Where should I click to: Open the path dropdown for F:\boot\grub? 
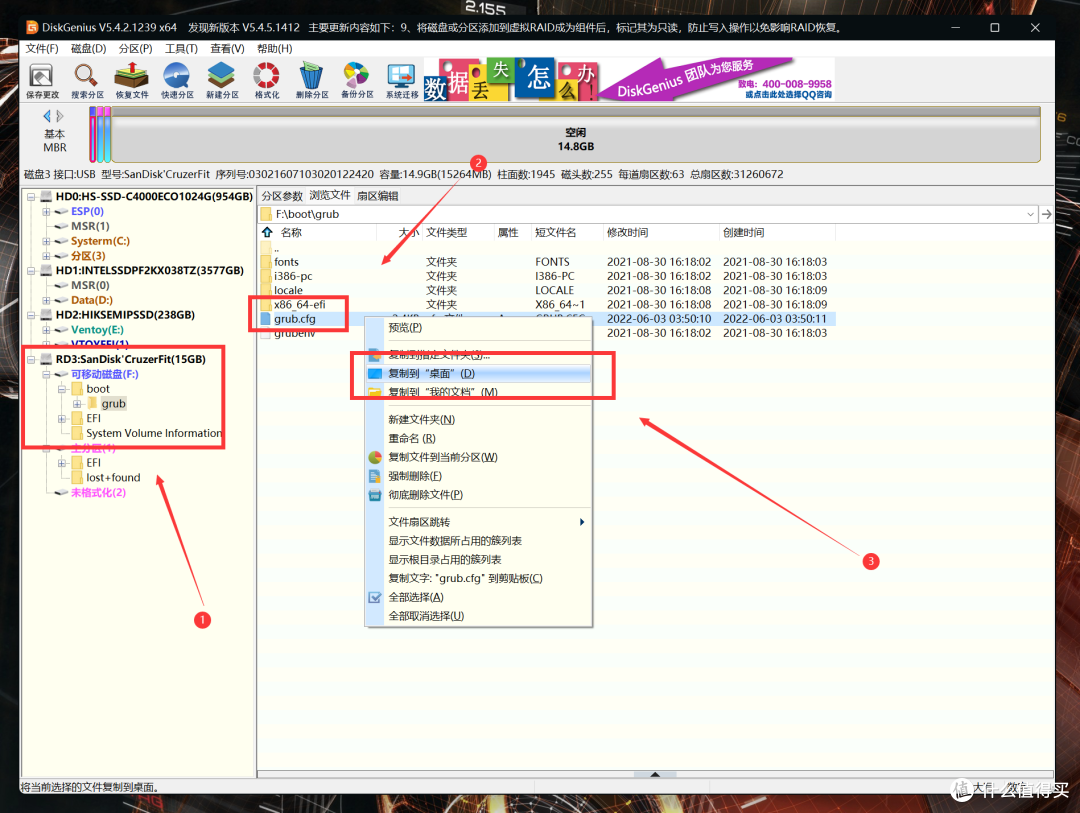1031,214
